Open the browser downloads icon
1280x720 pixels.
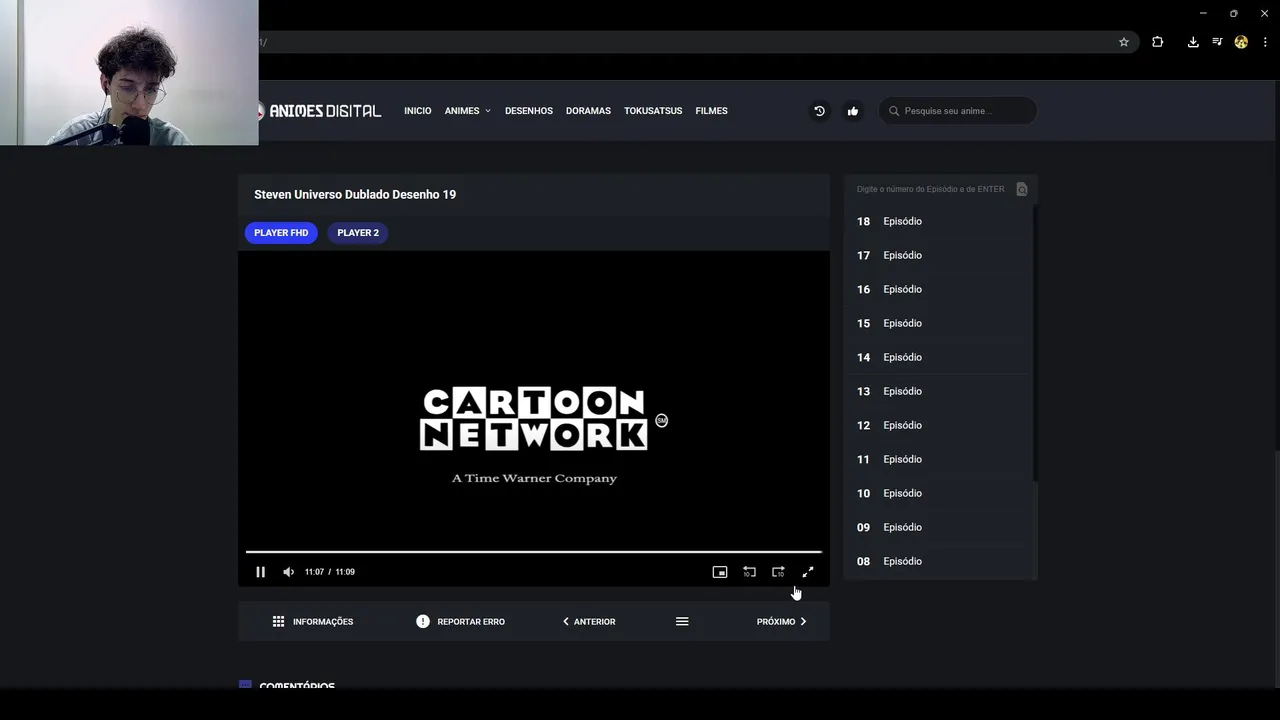click(1193, 42)
